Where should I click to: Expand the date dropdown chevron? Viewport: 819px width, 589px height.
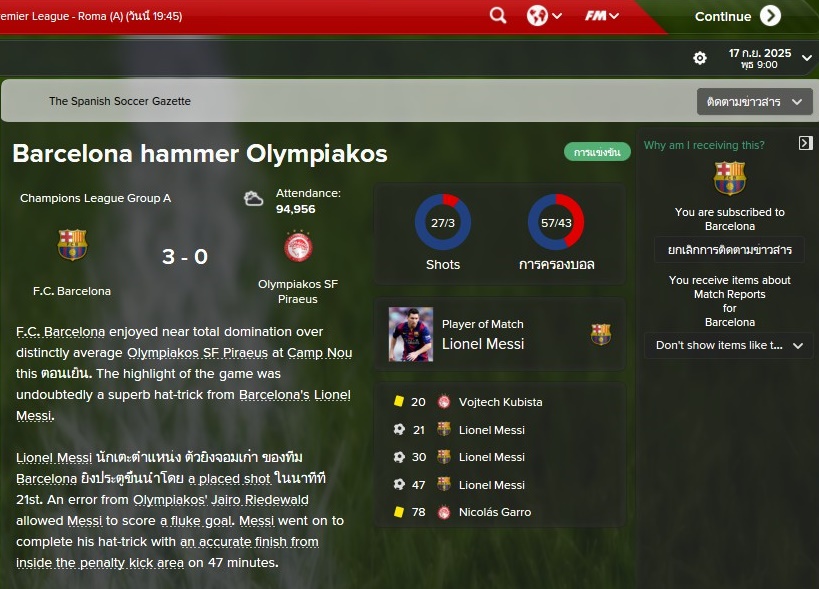(807, 58)
